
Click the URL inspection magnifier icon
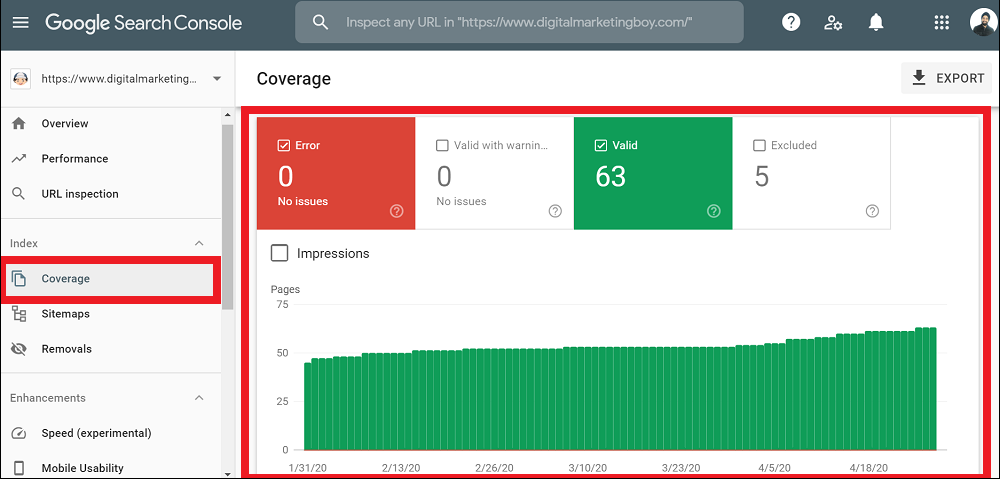[x=19, y=193]
